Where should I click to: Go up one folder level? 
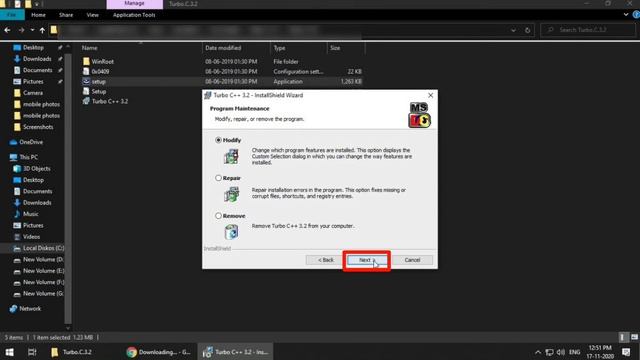pyautogui.click(x=42, y=30)
